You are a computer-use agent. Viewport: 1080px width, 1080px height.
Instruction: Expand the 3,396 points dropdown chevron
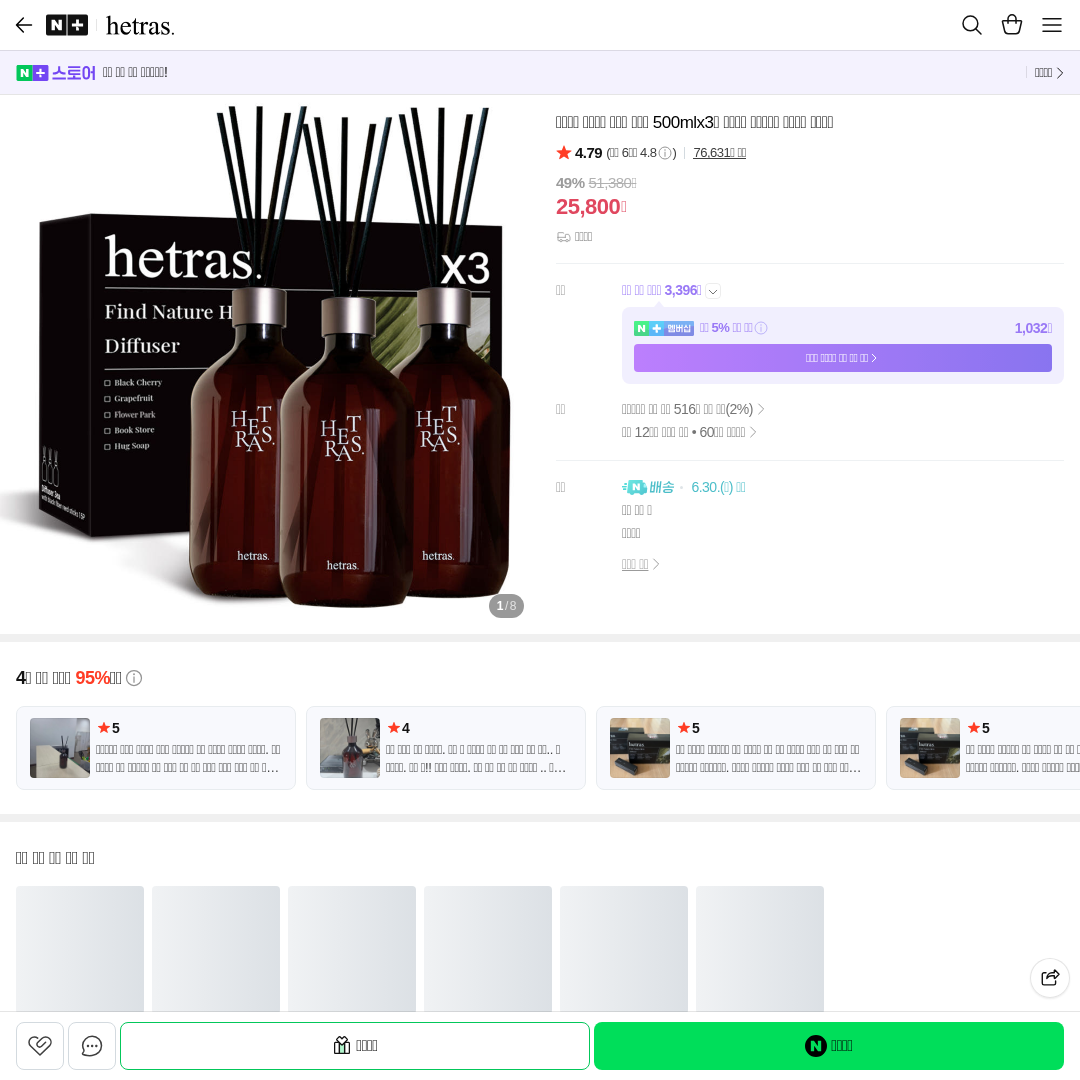coord(713,291)
